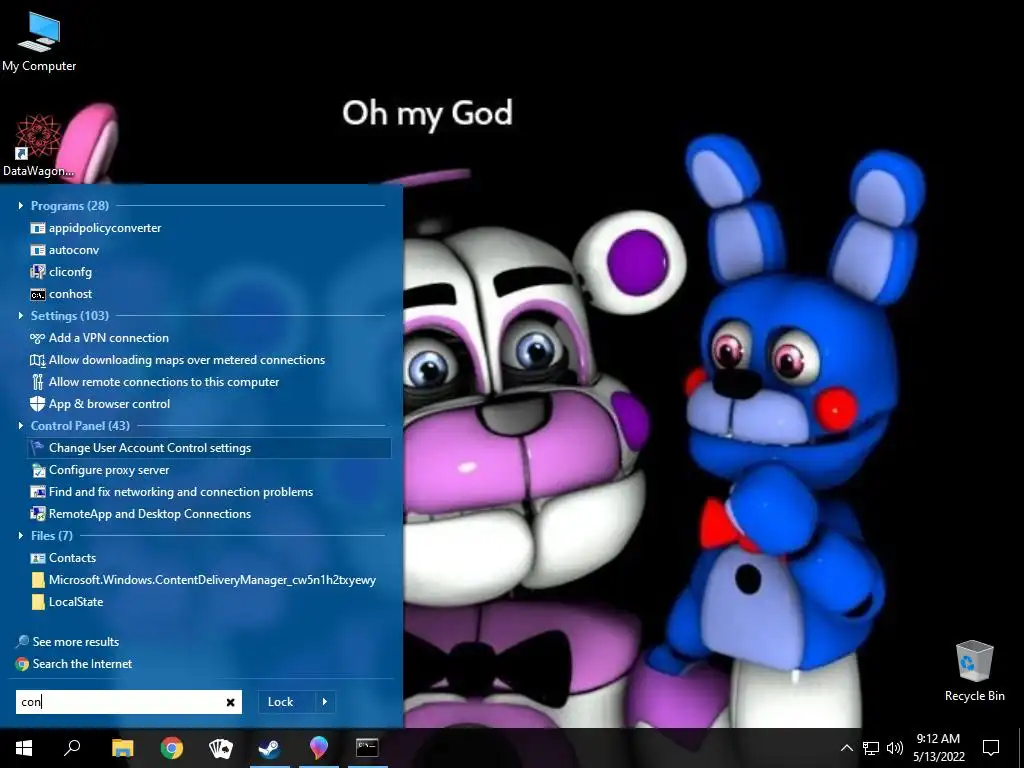Open the volume speaker tray icon
Screen dimensions: 1024x768
coord(895,748)
